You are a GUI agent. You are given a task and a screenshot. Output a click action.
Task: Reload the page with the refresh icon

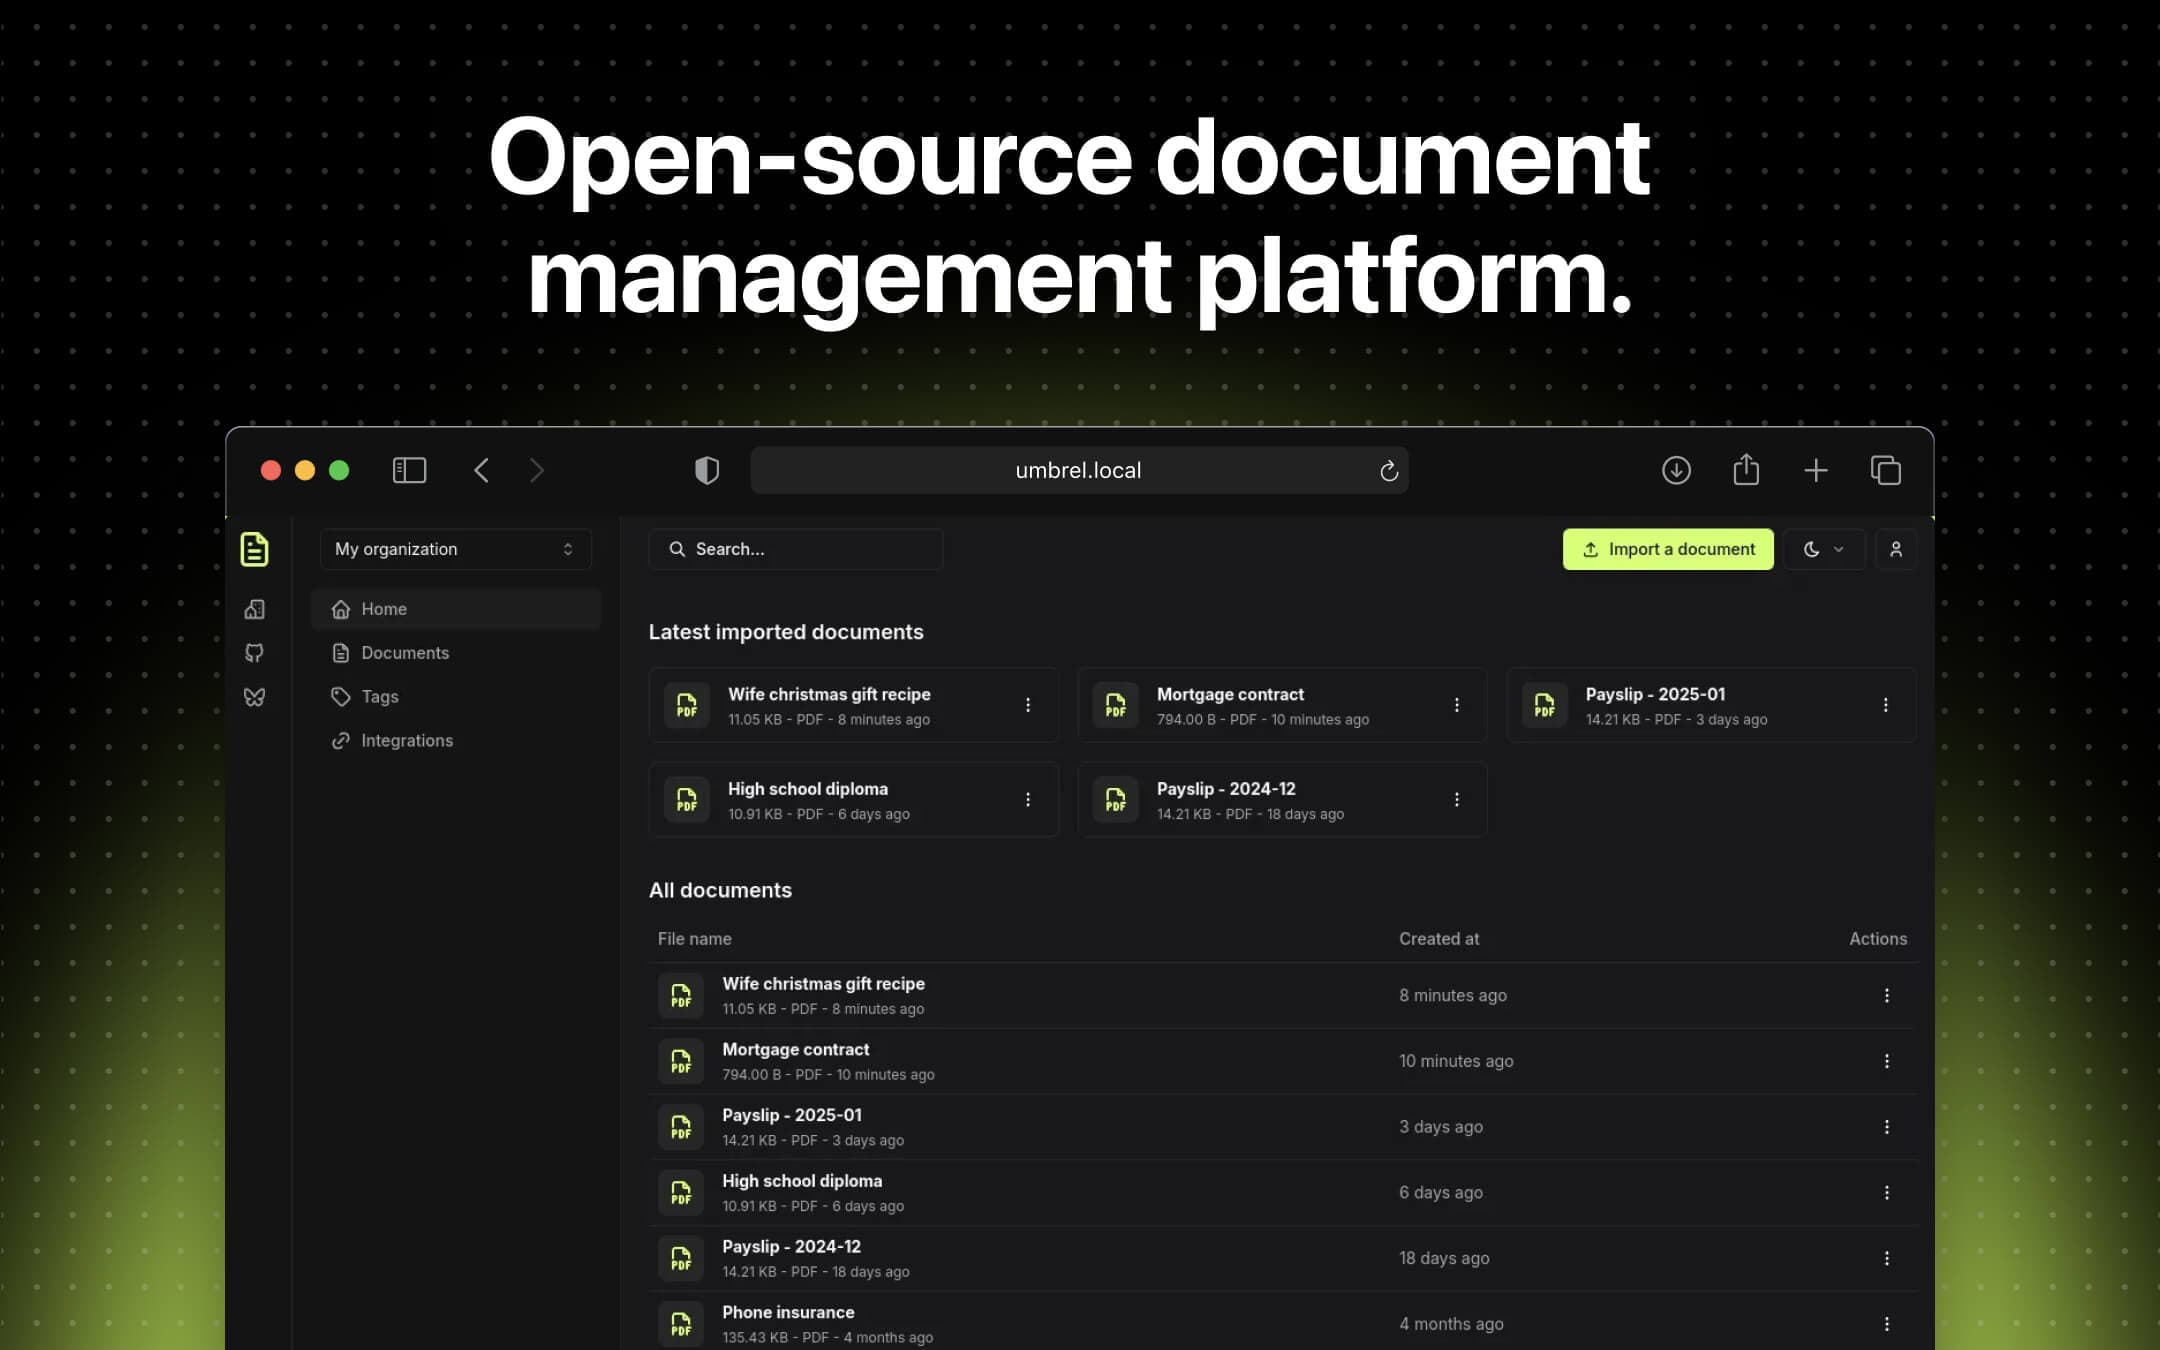[x=1388, y=470]
